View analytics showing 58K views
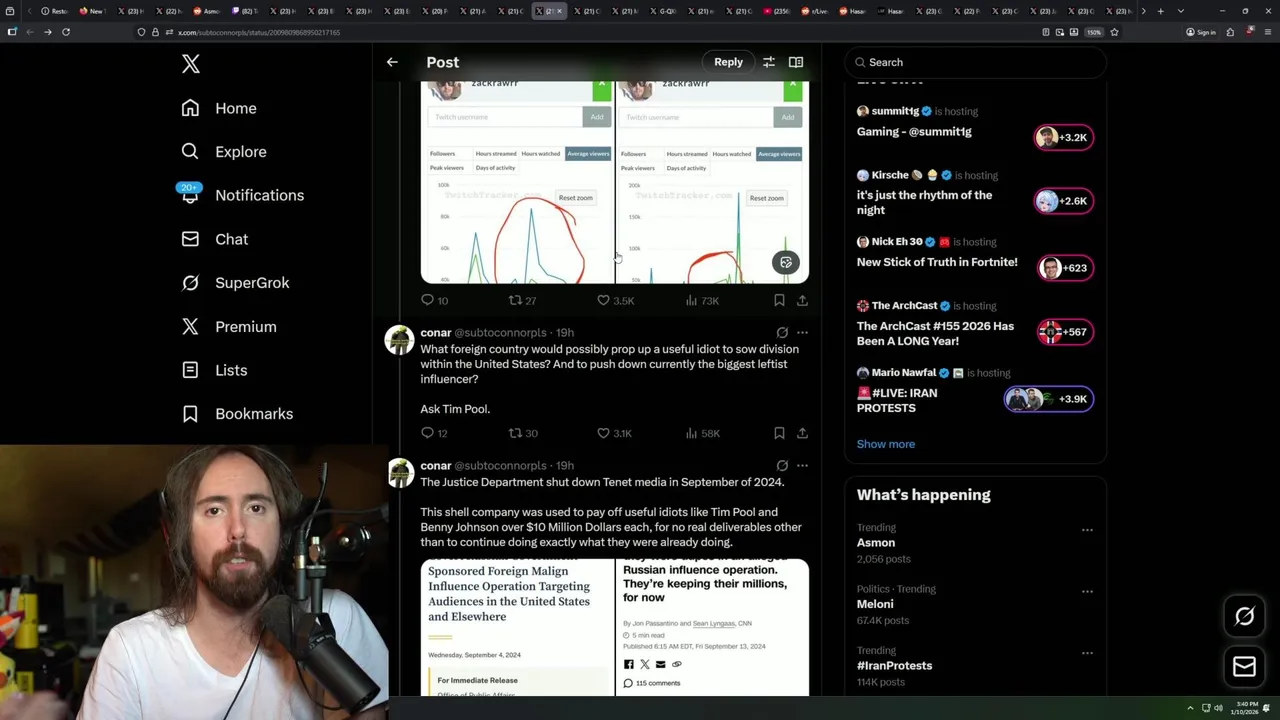This screenshot has height=720, width=1280. (x=702, y=433)
